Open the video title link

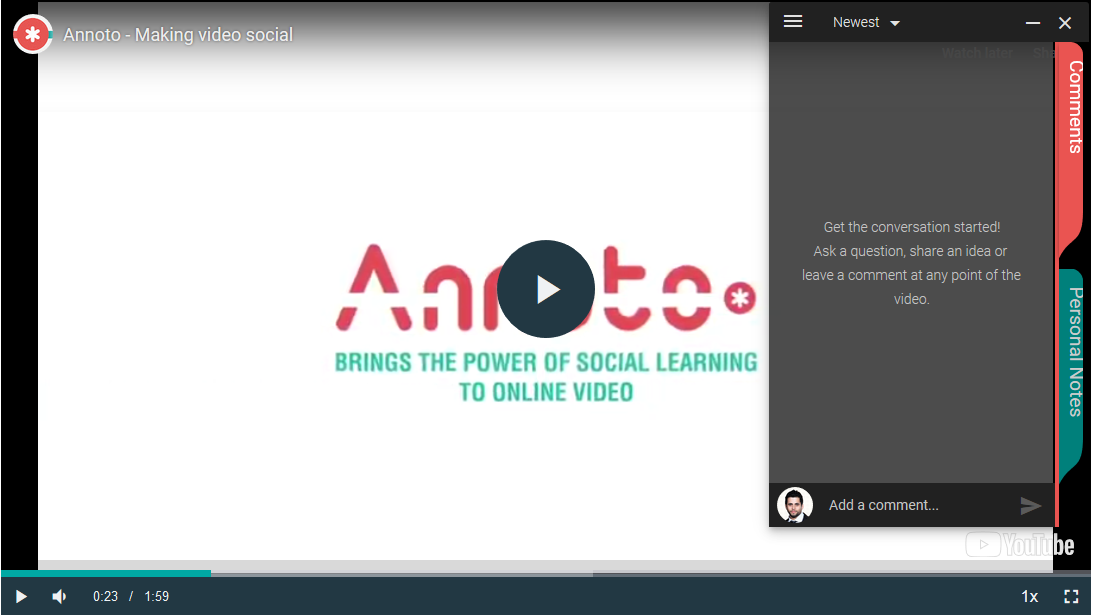(178, 34)
